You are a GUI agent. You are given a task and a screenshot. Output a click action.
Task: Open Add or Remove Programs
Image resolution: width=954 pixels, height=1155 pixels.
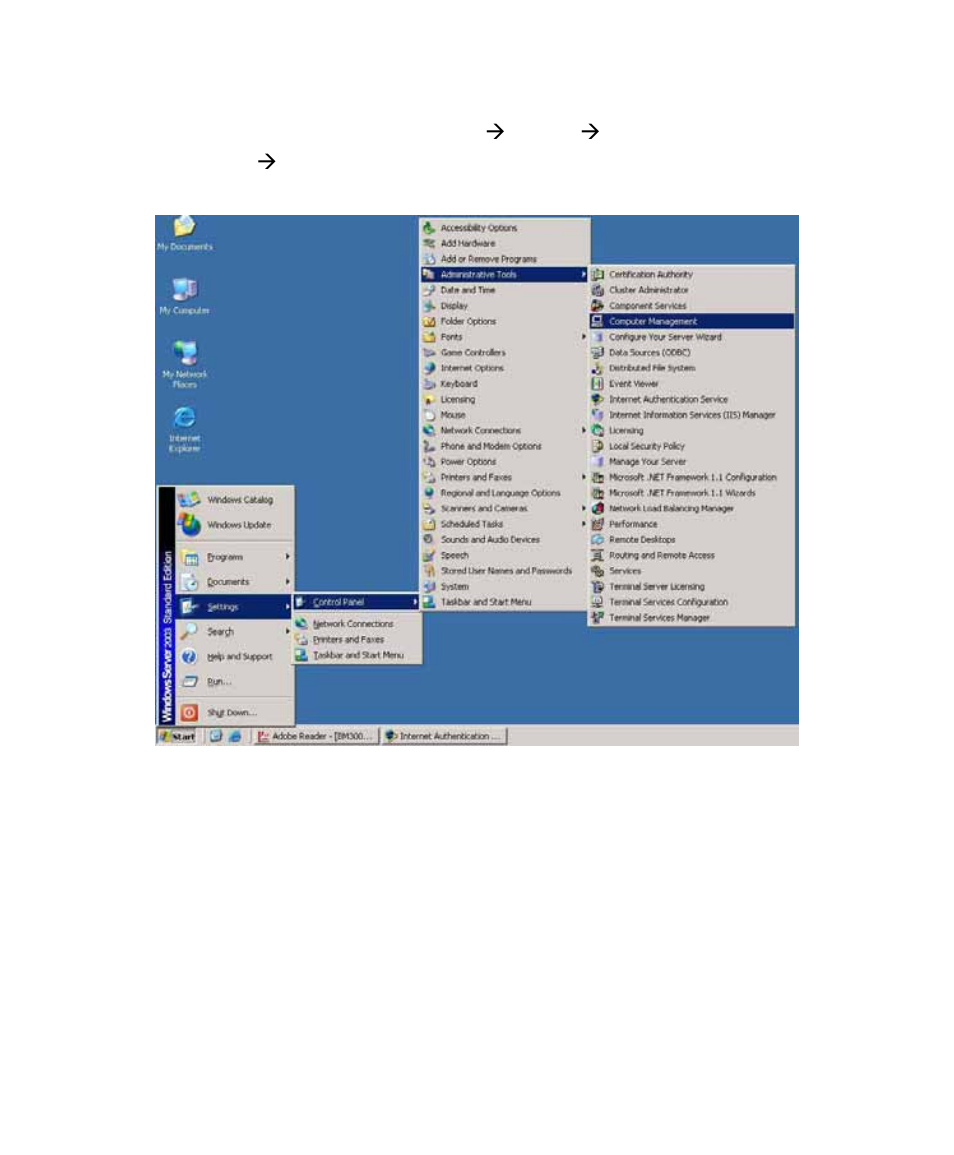pos(505,259)
